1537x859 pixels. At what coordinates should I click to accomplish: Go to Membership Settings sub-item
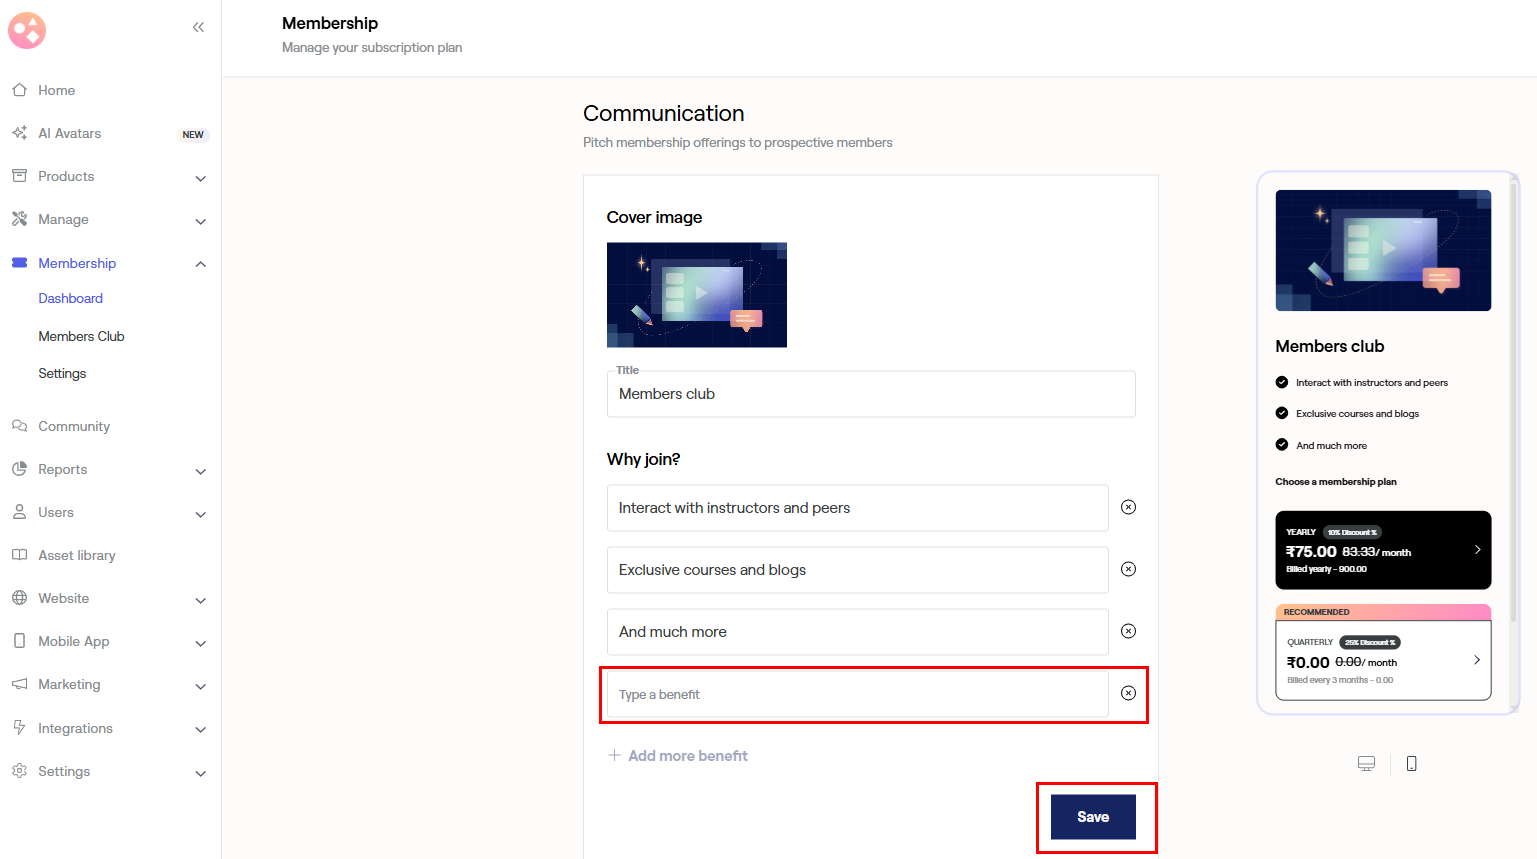tap(62, 373)
